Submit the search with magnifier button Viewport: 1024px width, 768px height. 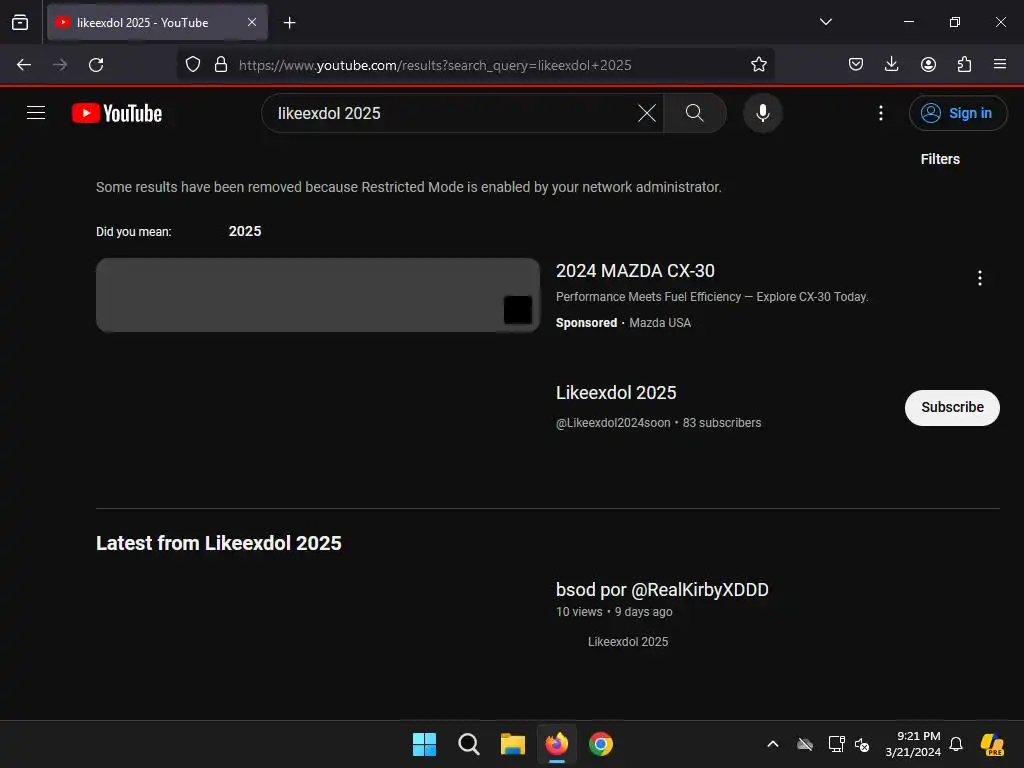695,113
